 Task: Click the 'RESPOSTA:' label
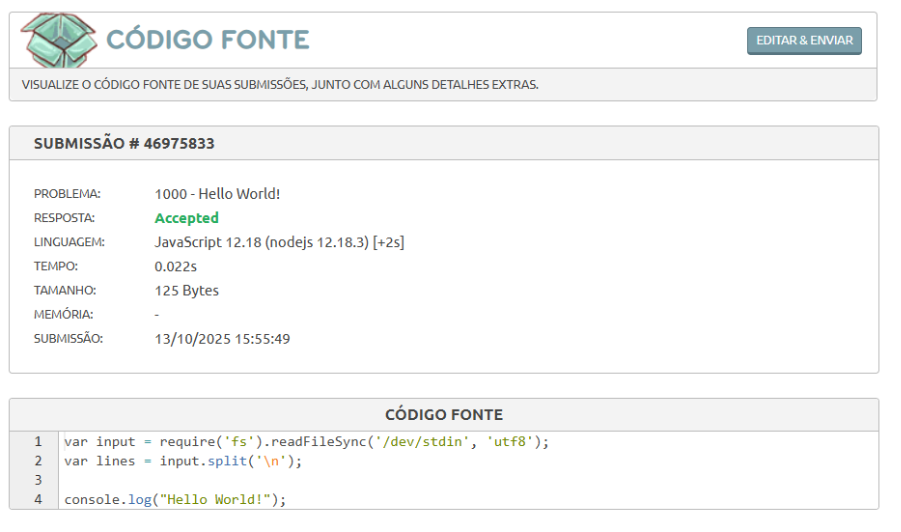tap(64, 218)
